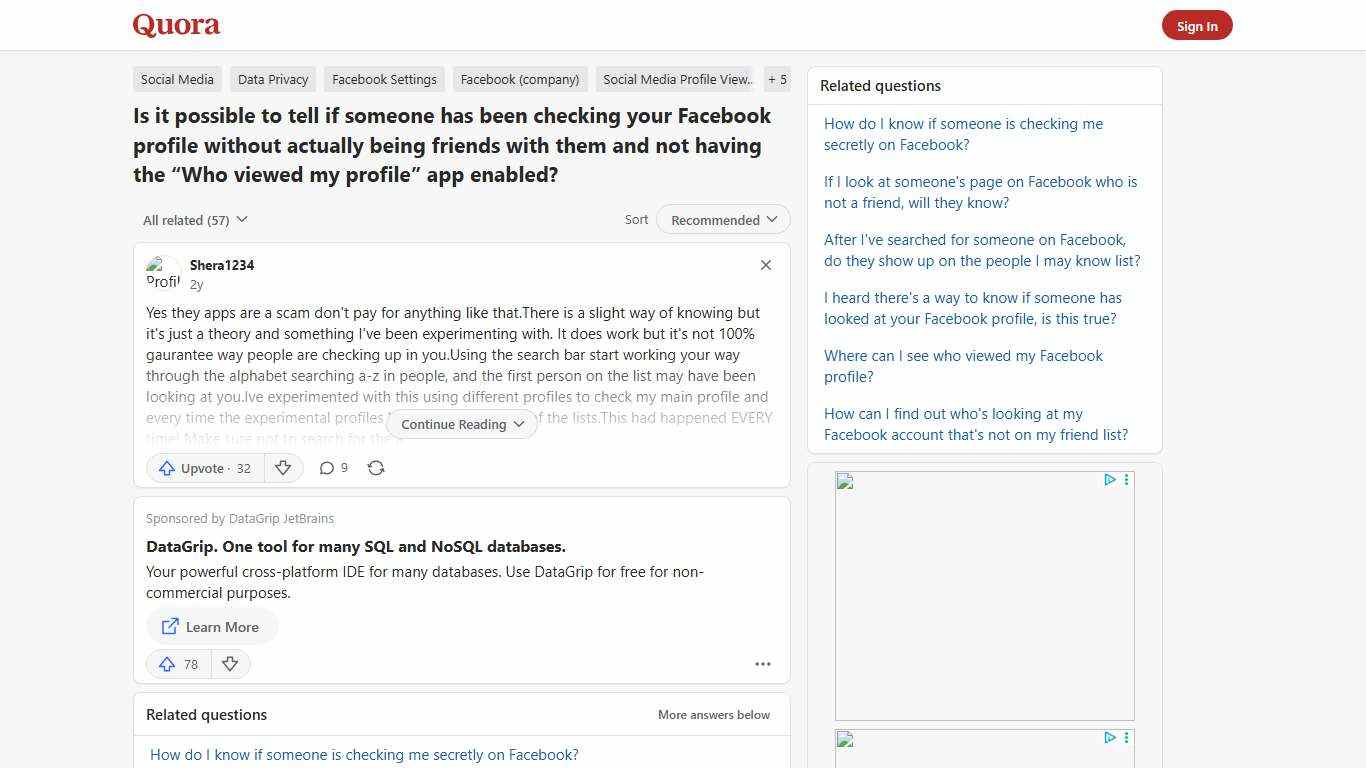
Task: Open the Recommended sort dropdown
Action: (x=722, y=219)
